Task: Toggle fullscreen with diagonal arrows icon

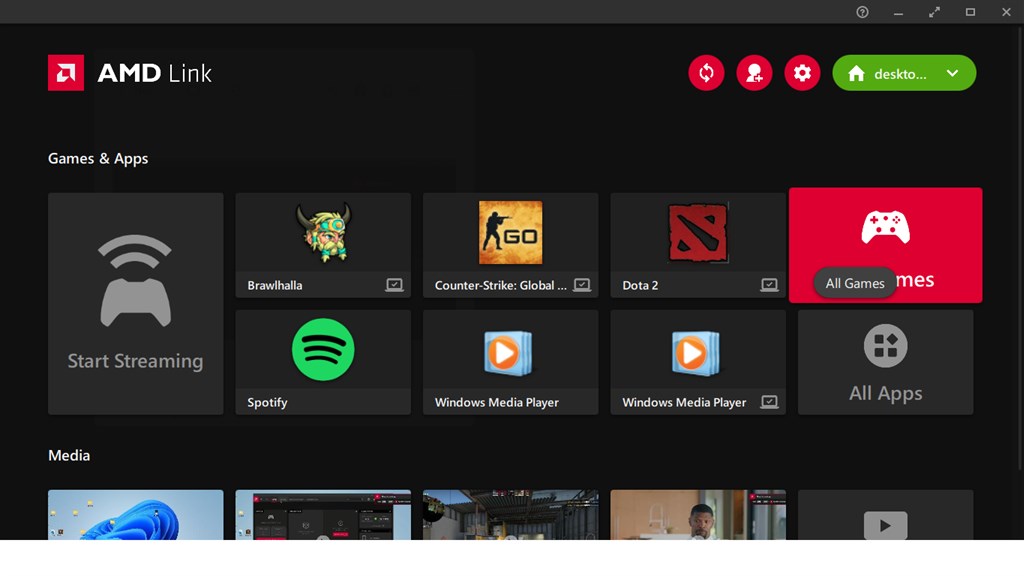Action: [935, 12]
